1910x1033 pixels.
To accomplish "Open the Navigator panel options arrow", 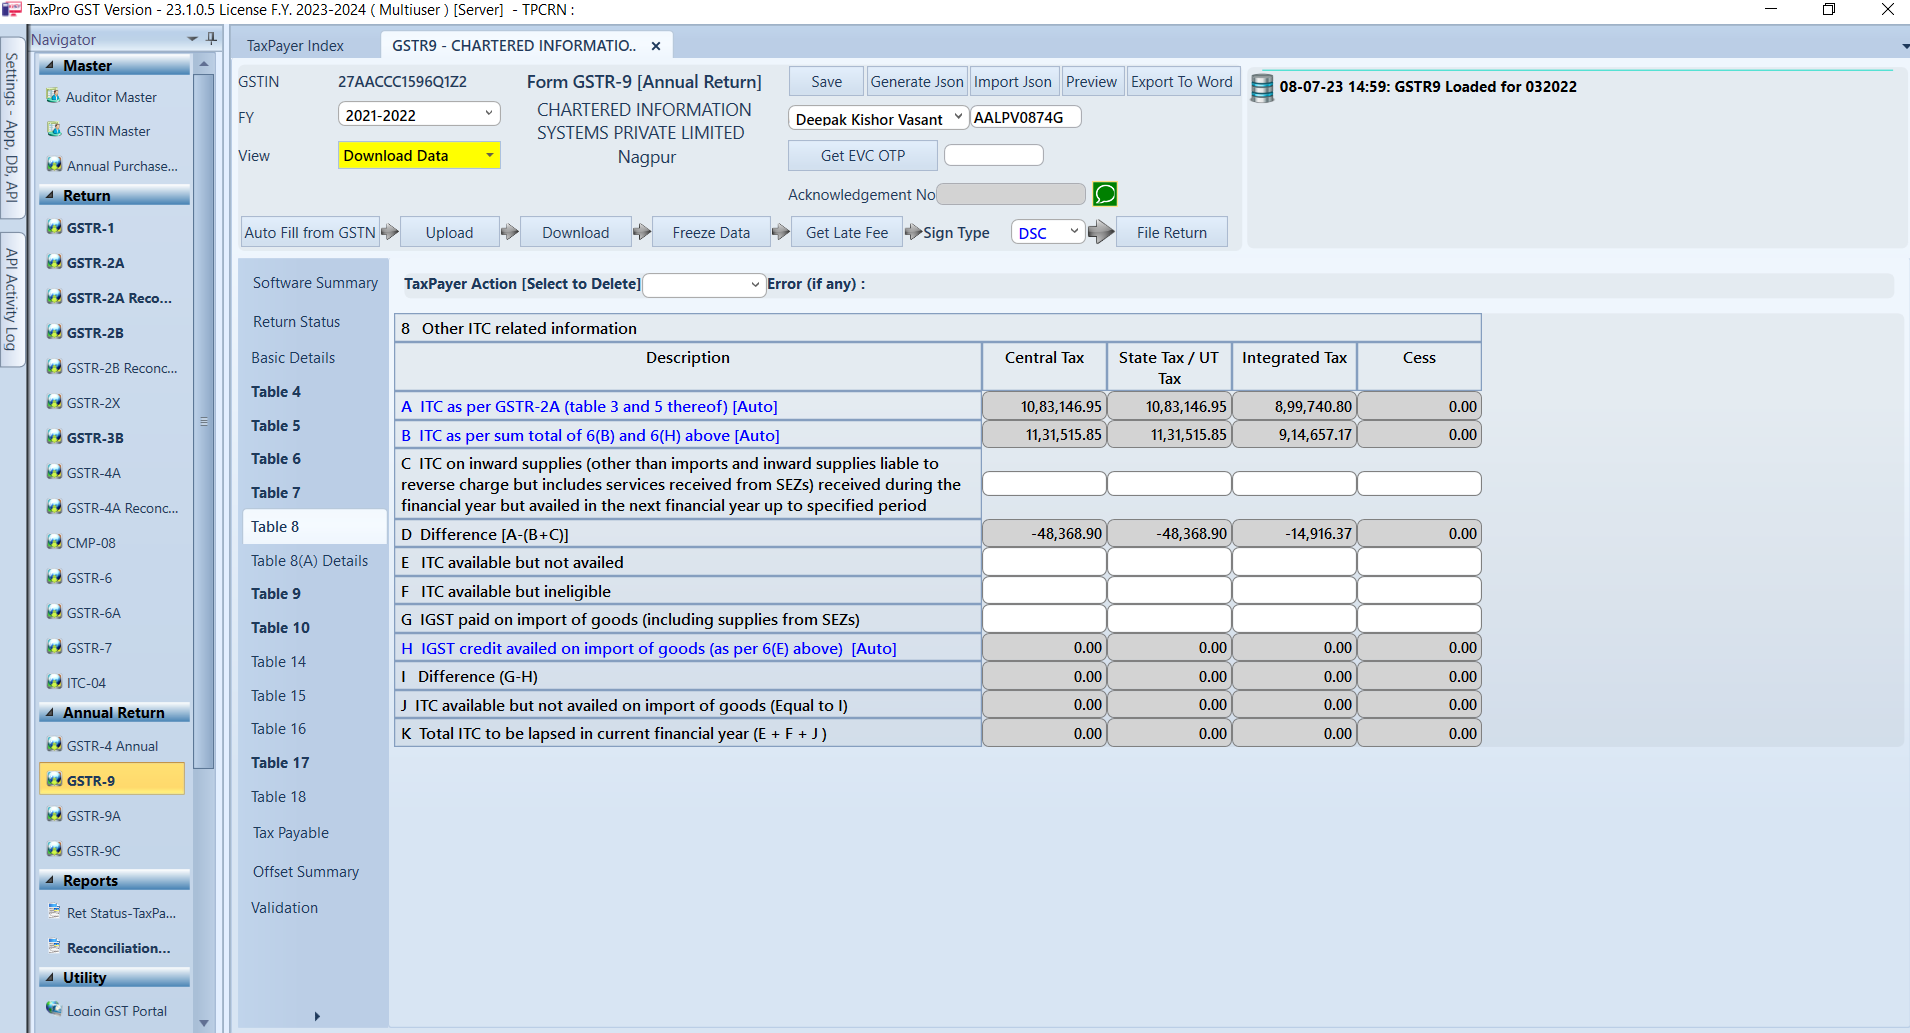I will point(192,39).
